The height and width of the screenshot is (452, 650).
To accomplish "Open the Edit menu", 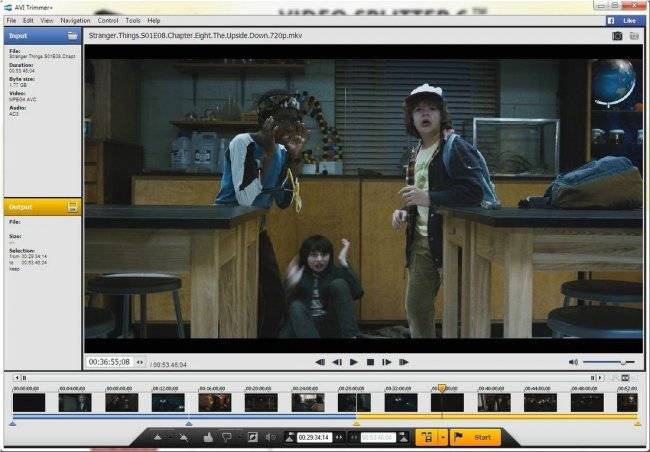I will click(28, 20).
